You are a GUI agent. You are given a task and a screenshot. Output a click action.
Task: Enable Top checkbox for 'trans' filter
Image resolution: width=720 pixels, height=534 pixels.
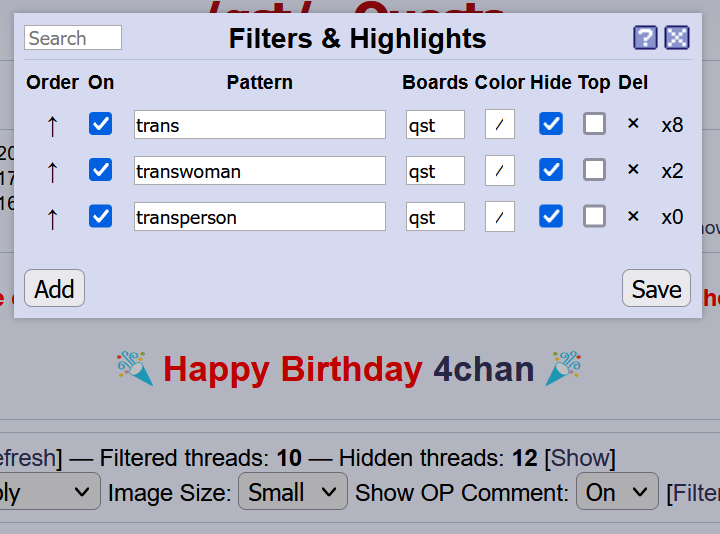click(x=595, y=124)
